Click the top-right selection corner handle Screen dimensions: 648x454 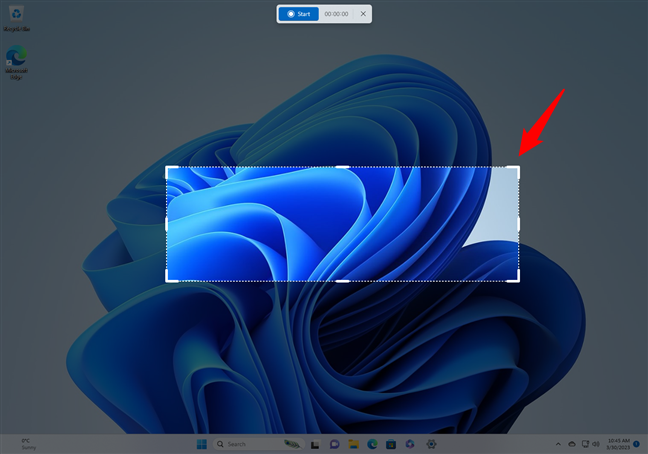pos(518,168)
